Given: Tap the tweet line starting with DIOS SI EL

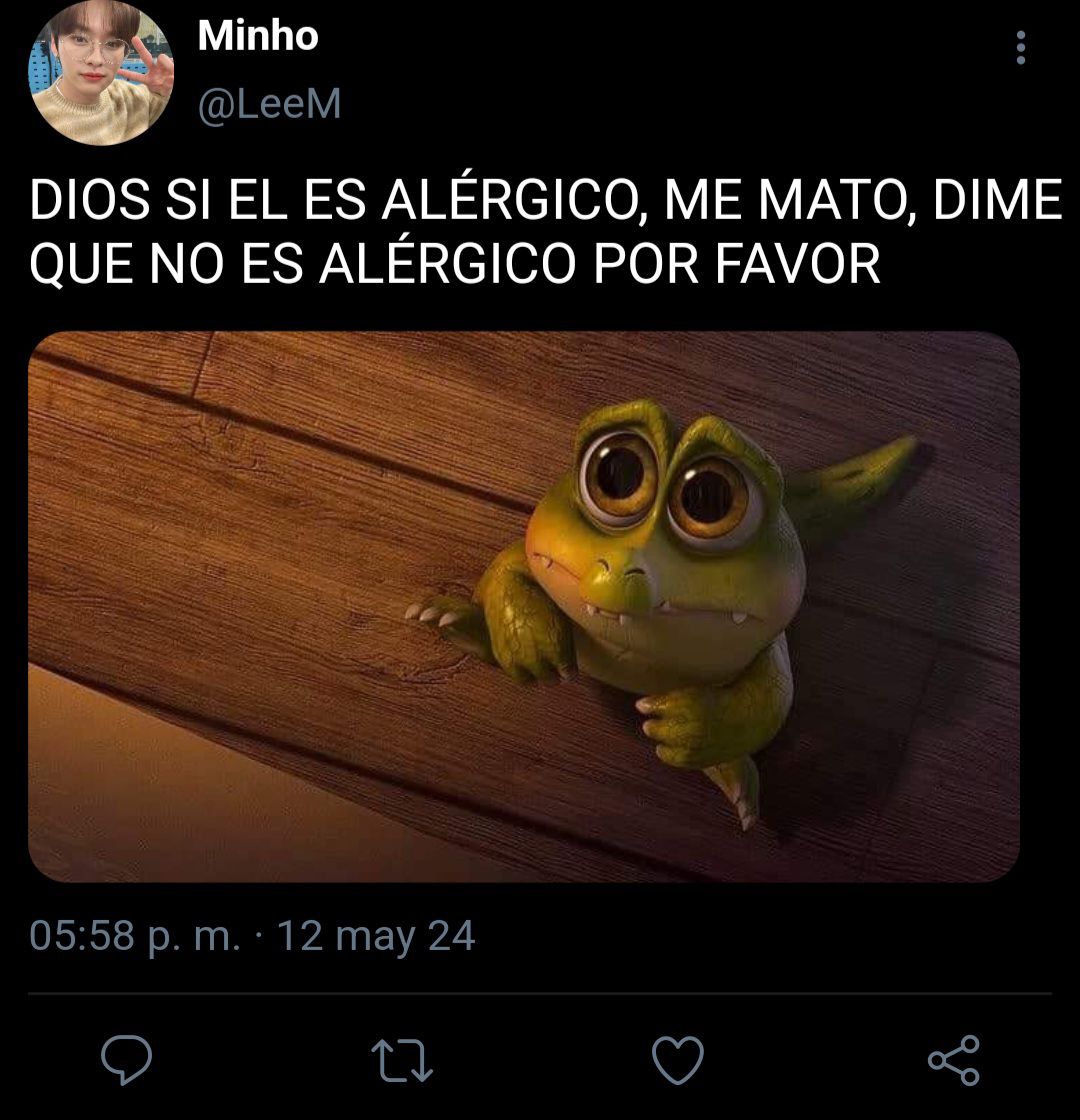Looking at the screenshot, I should pos(546,200).
